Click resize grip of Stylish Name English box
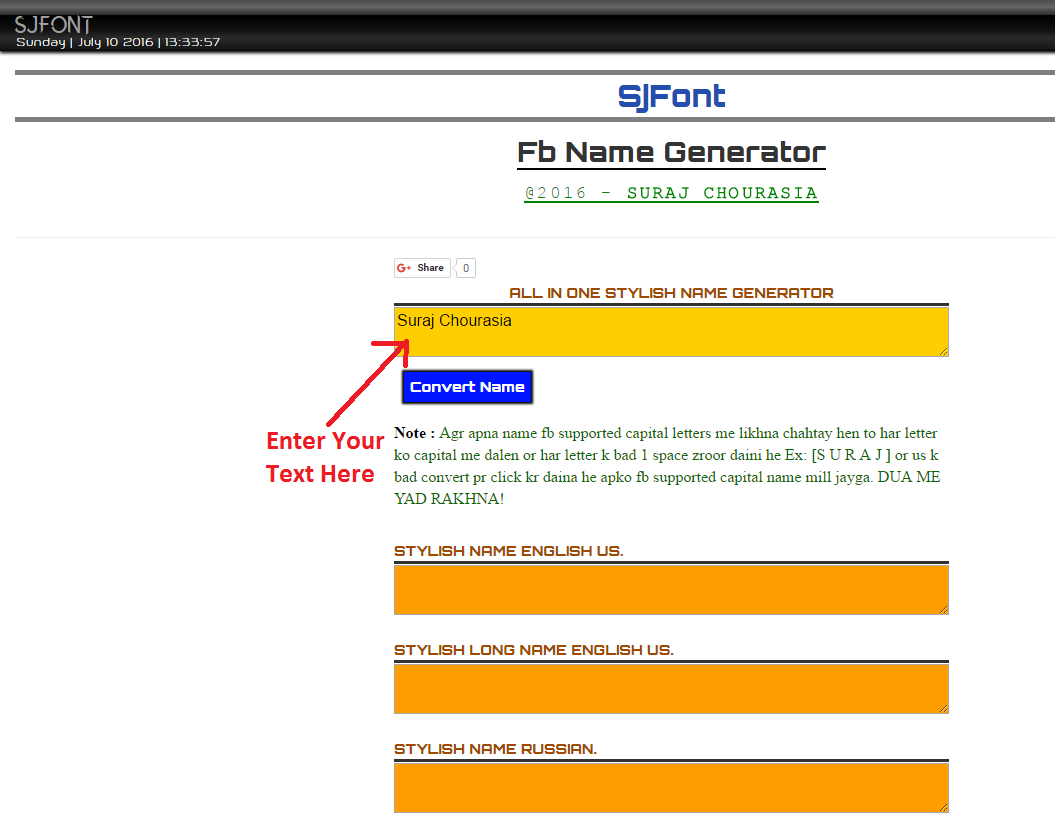 coord(943,609)
